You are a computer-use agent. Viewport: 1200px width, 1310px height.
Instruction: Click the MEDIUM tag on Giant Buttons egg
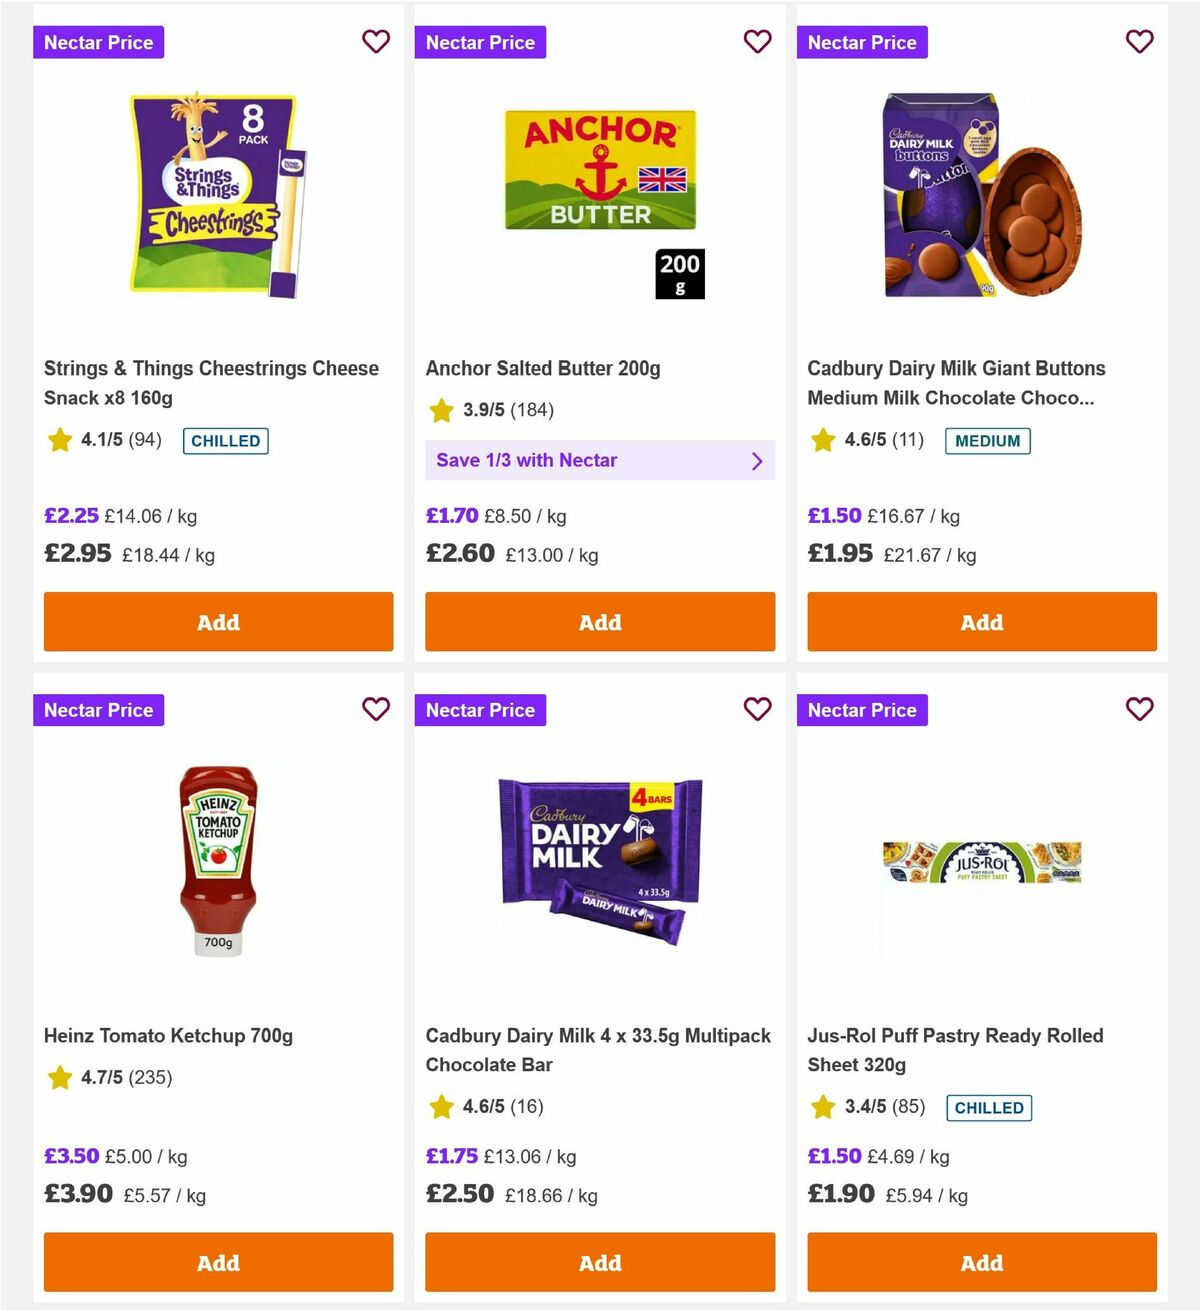click(x=988, y=440)
